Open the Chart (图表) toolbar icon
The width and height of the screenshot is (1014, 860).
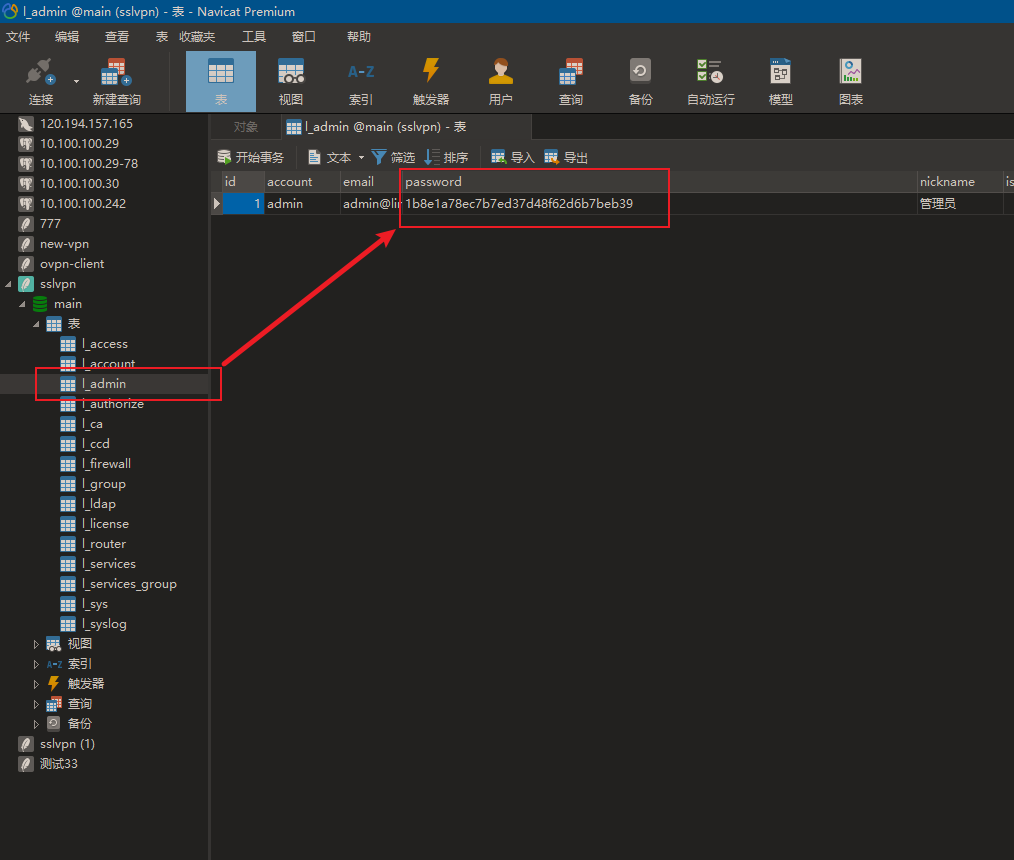[x=851, y=74]
